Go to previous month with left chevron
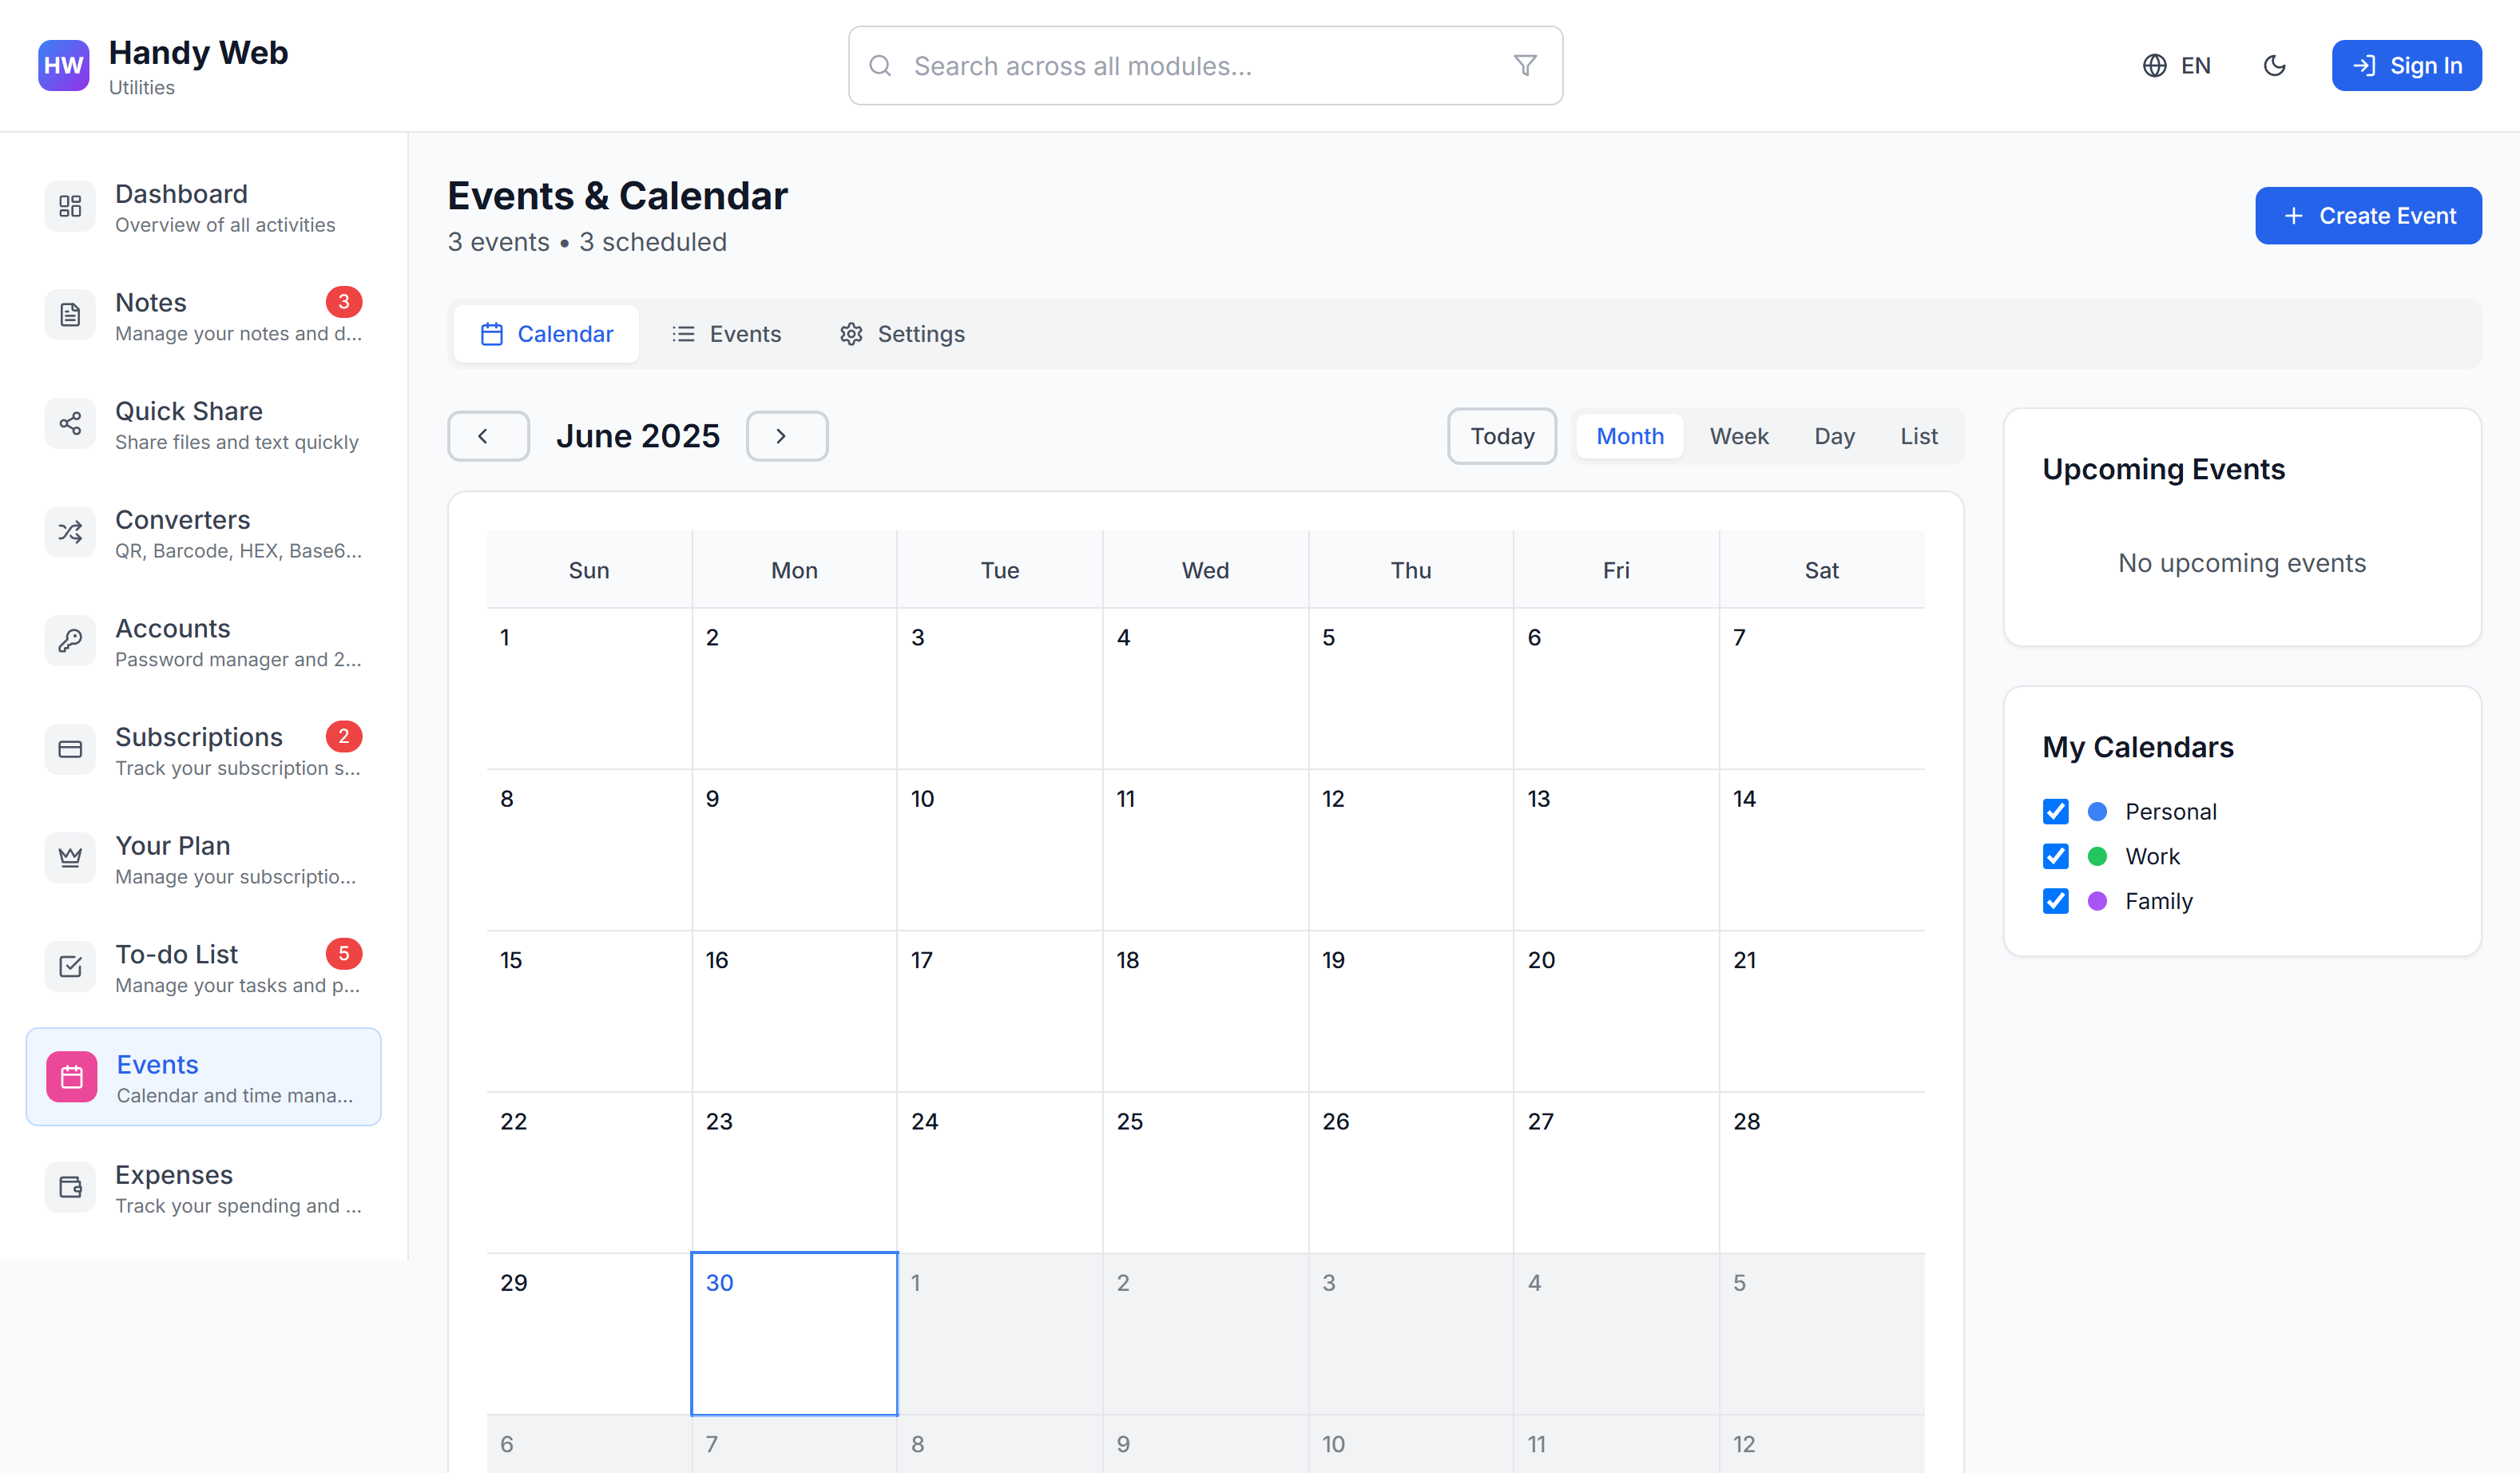 pyautogui.click(x=487, y=436)
